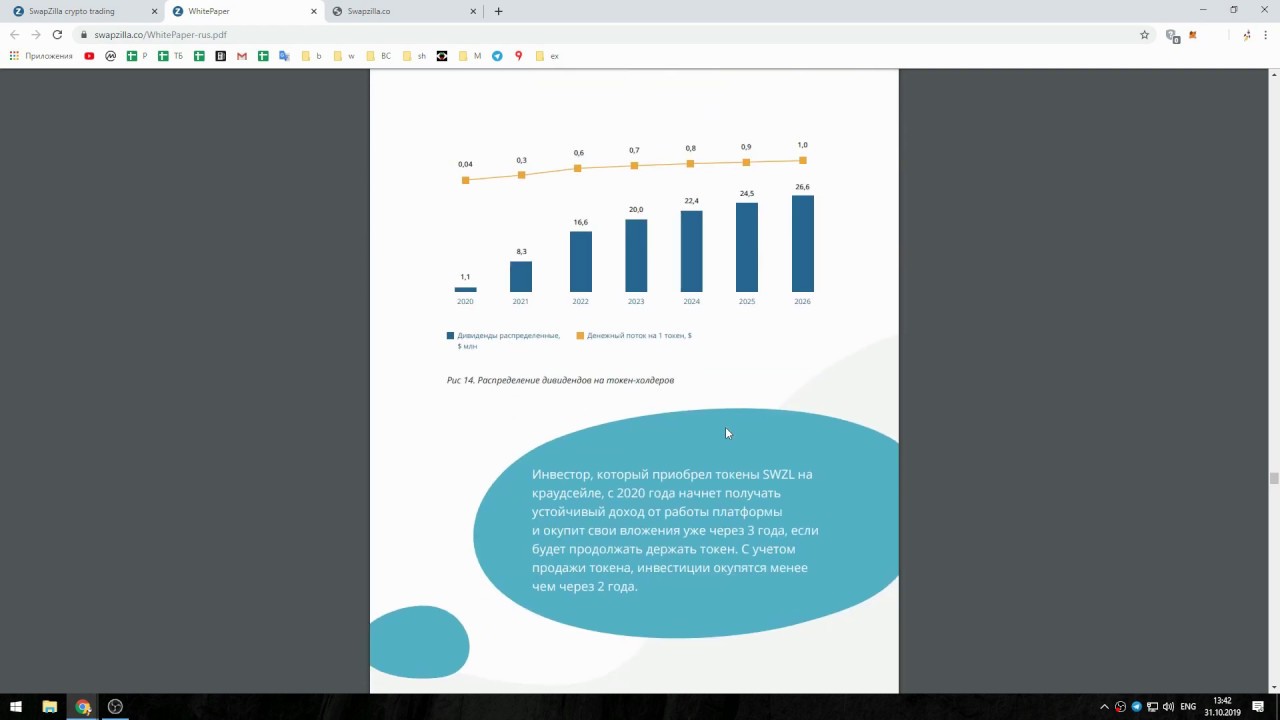Screen dimensions: 1280x720
Task: Click the PDF vertical scrollbar thumb
Action: (x=1274, y=478)
